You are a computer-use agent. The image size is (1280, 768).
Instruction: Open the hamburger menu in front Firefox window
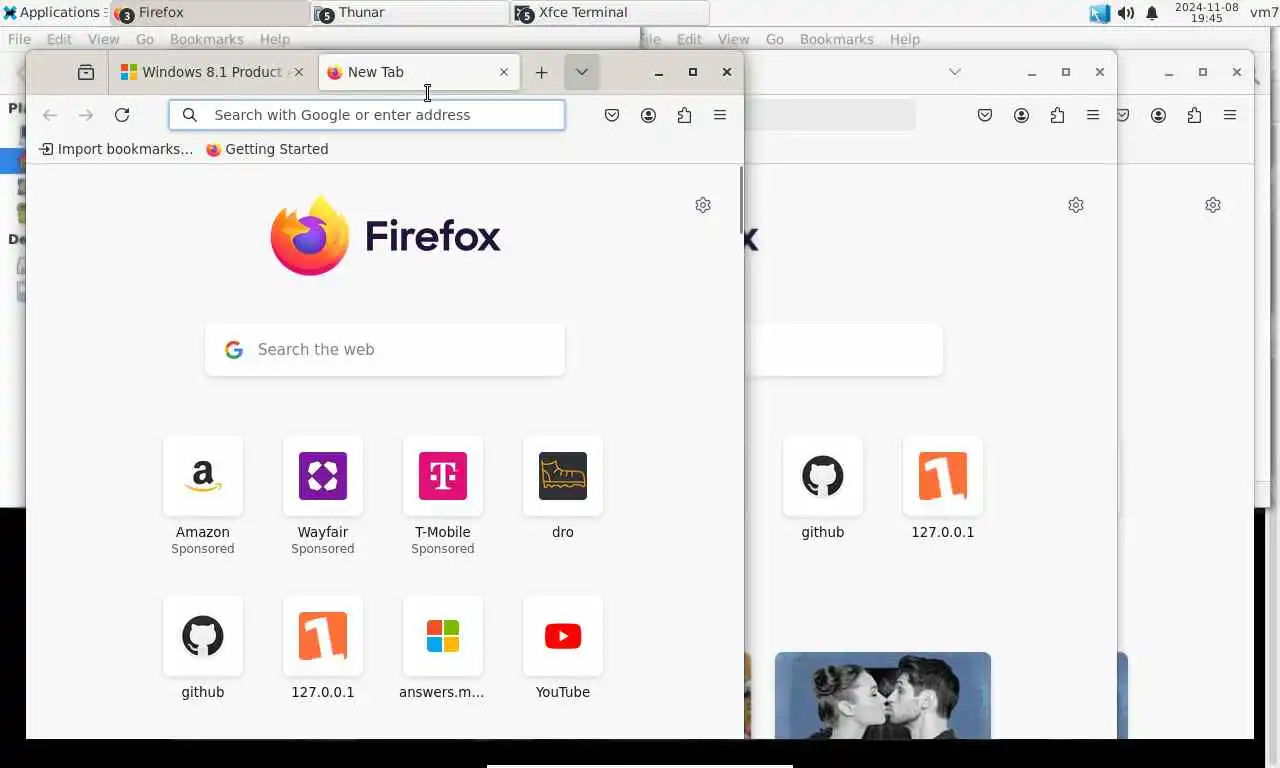pyautogui.click(x=720, y=115)
